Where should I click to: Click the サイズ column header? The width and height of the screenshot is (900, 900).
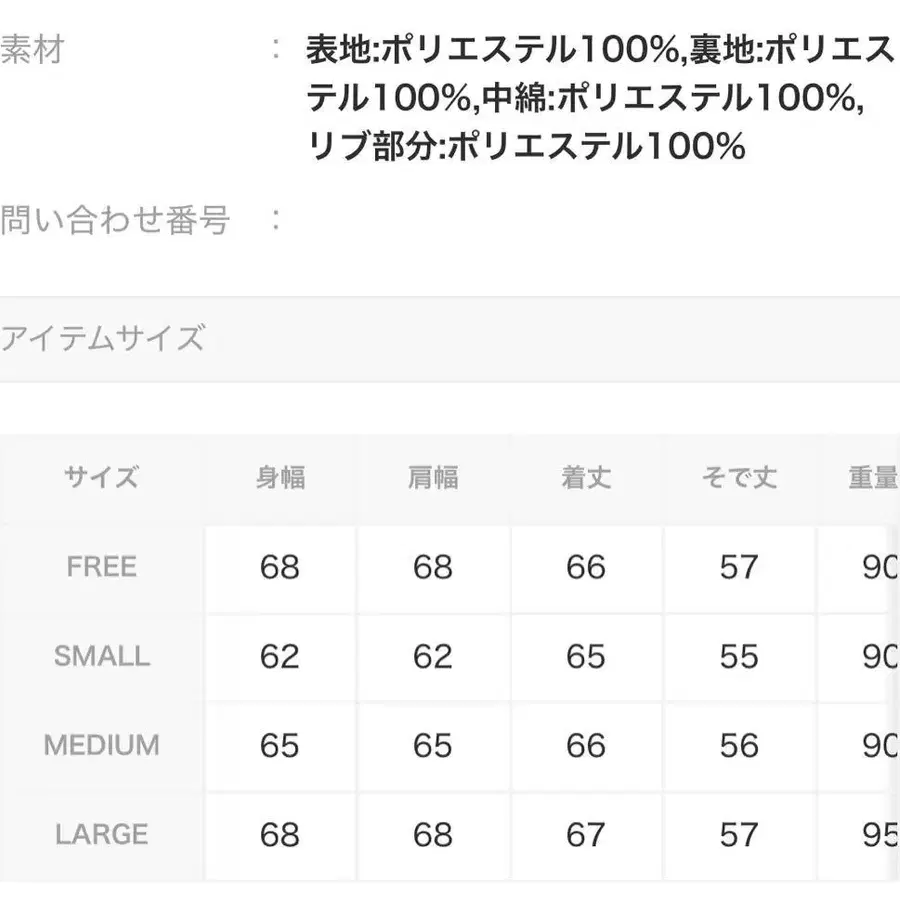101,477
